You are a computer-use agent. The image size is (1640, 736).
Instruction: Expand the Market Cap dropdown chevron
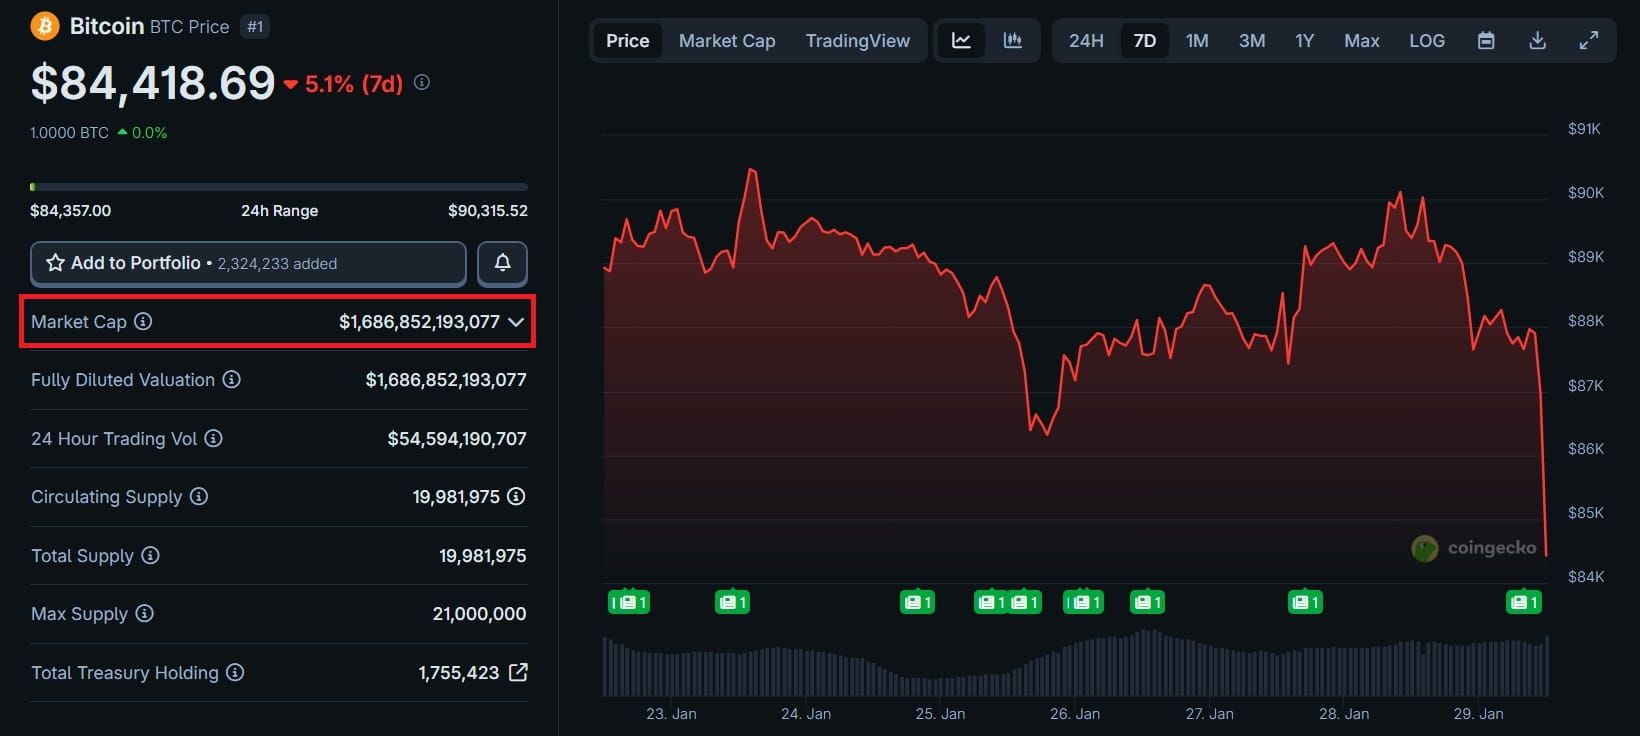click(516, 322)
